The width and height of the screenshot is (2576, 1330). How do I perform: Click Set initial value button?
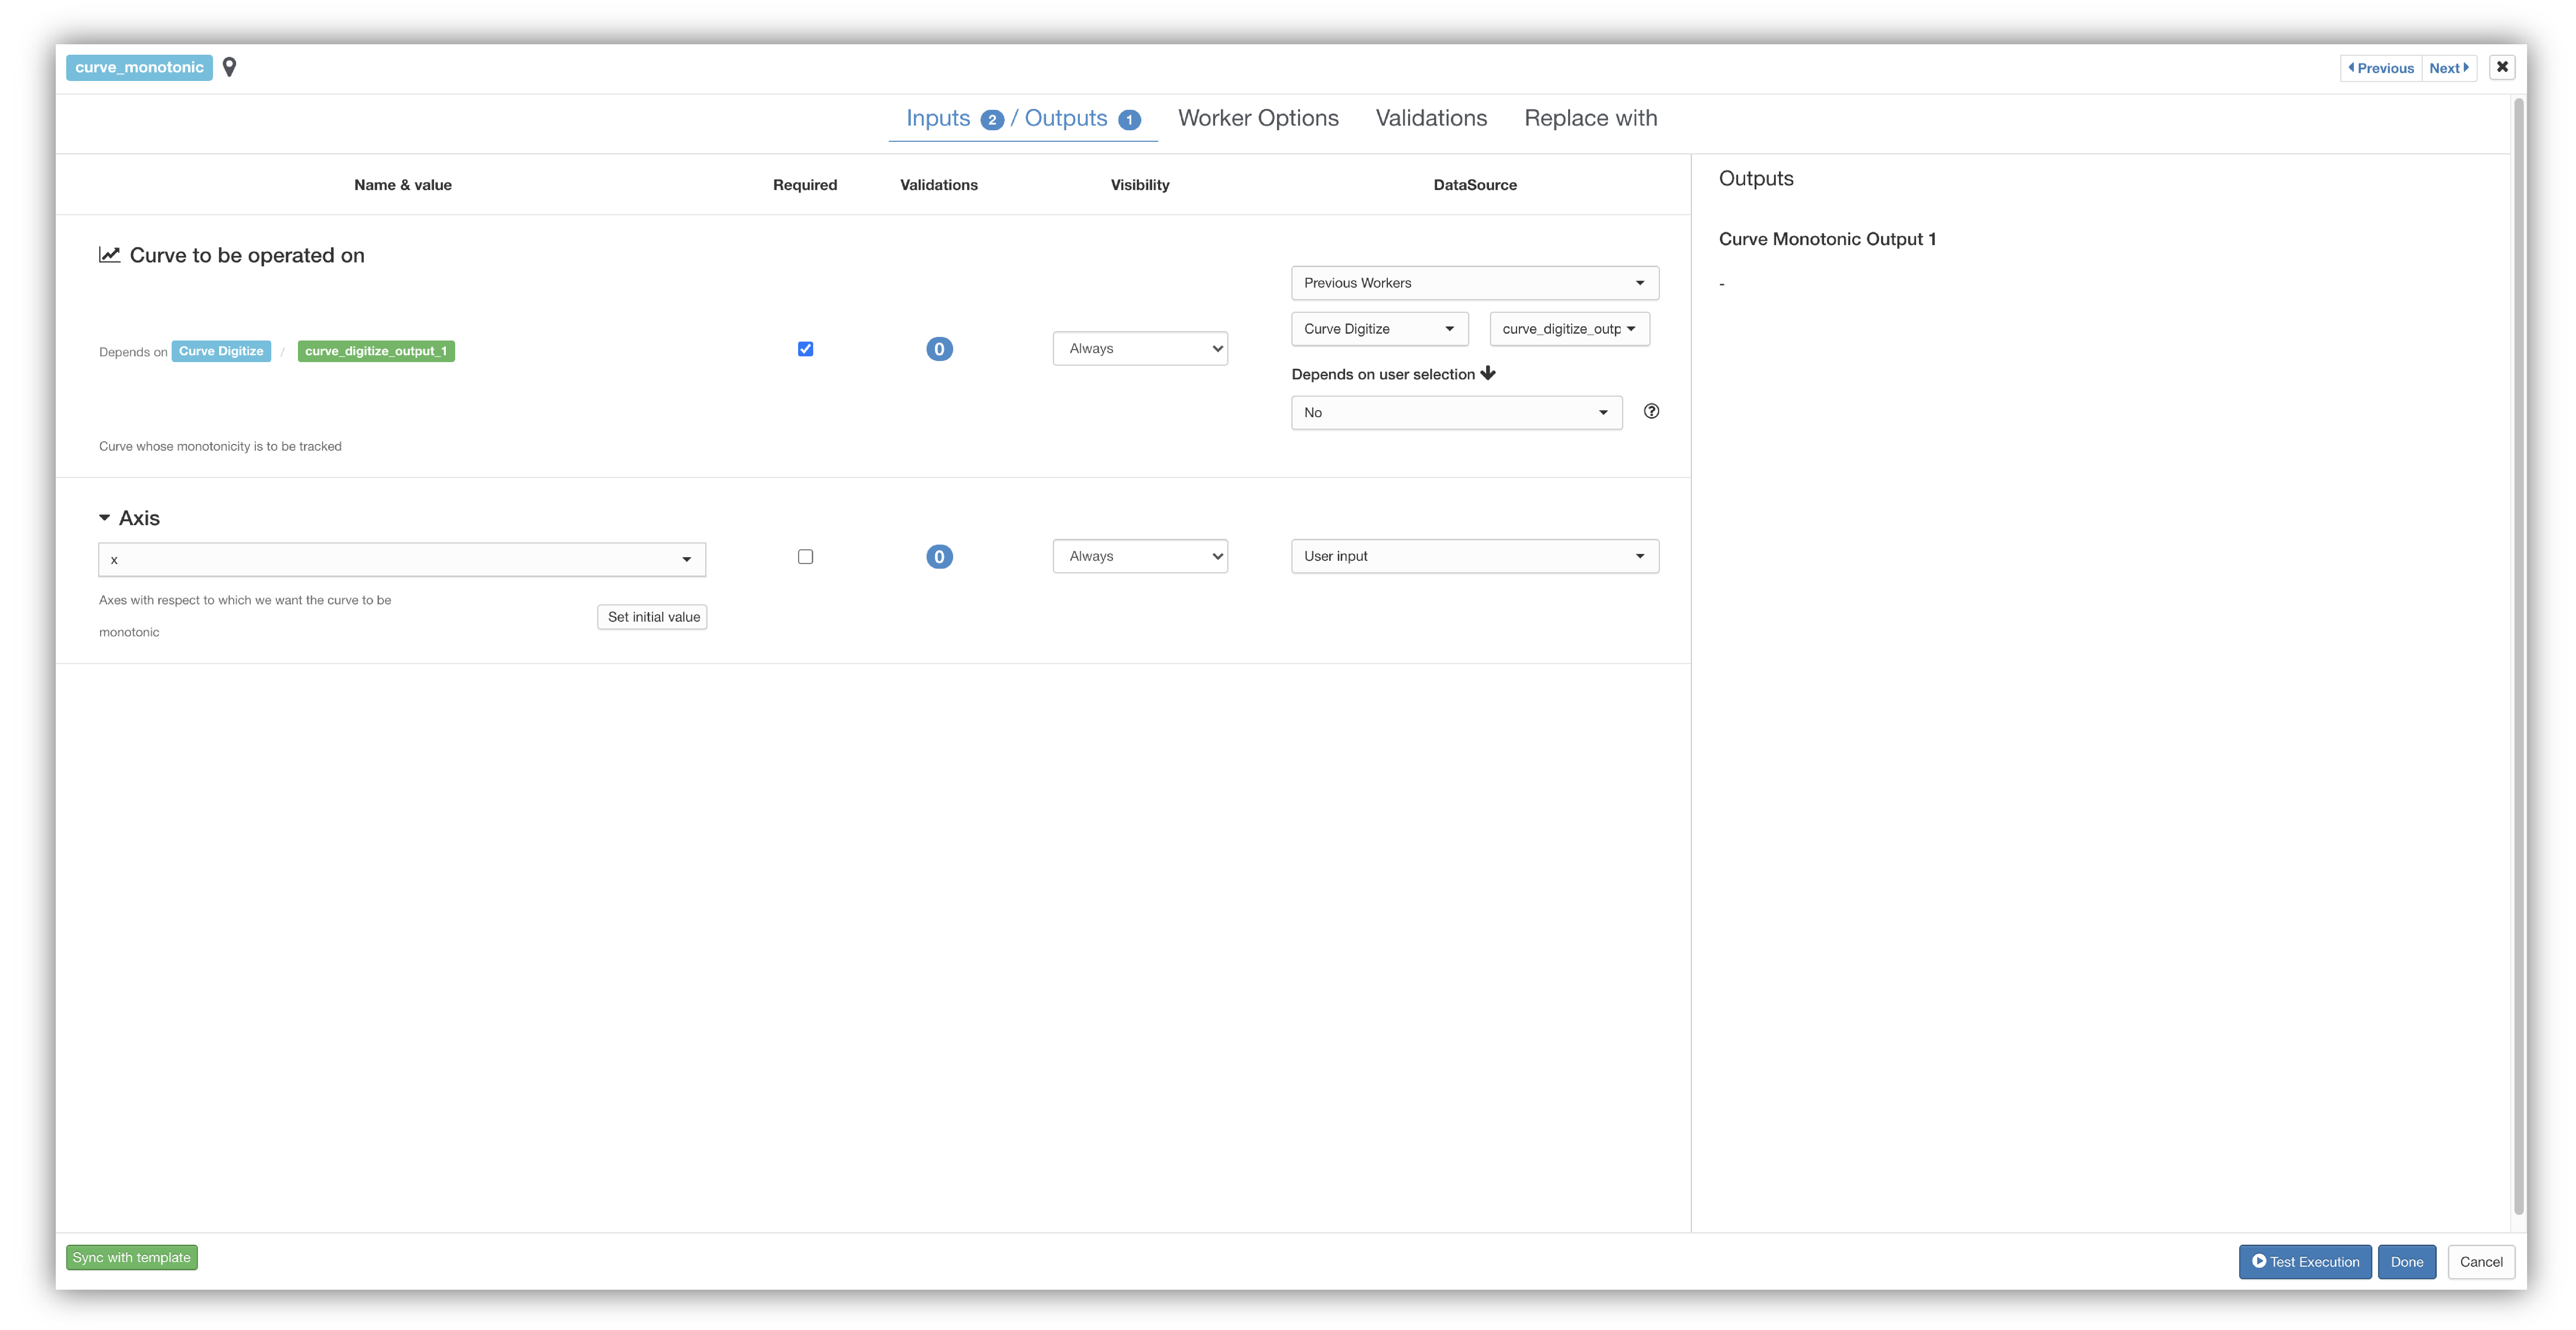652,617
